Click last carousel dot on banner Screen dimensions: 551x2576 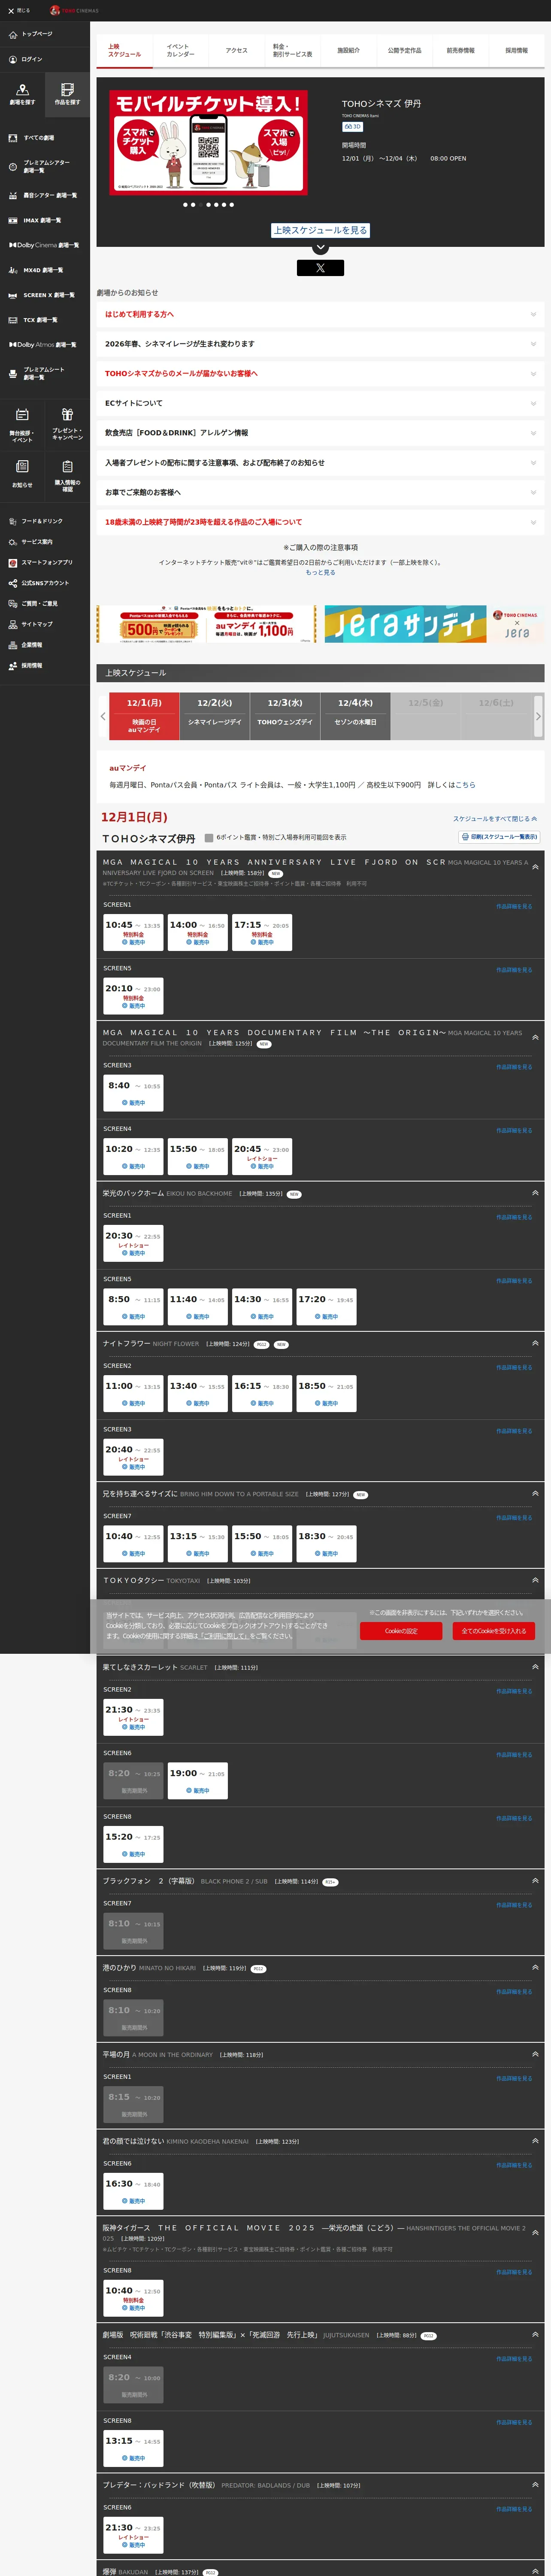[x=232, y=204]
